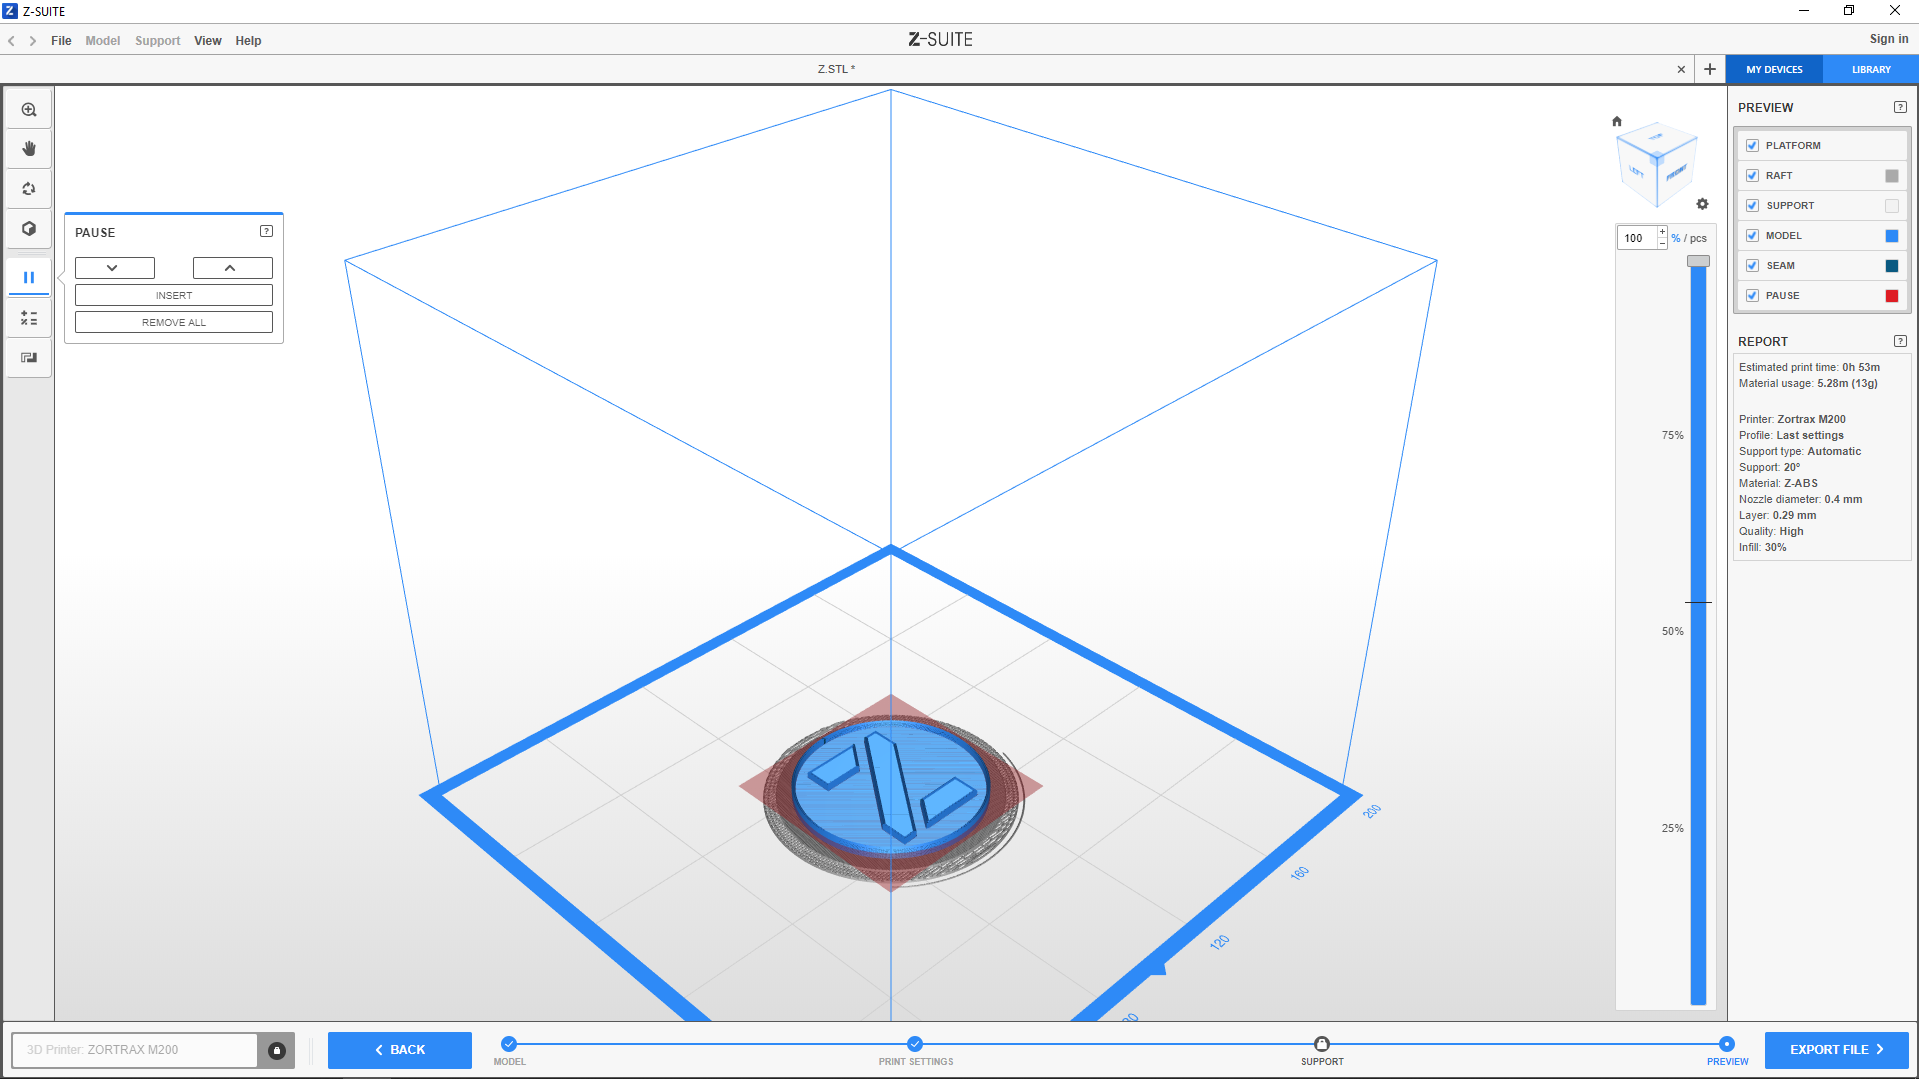
Task: Select the rotate view tool
Action: 29,189
